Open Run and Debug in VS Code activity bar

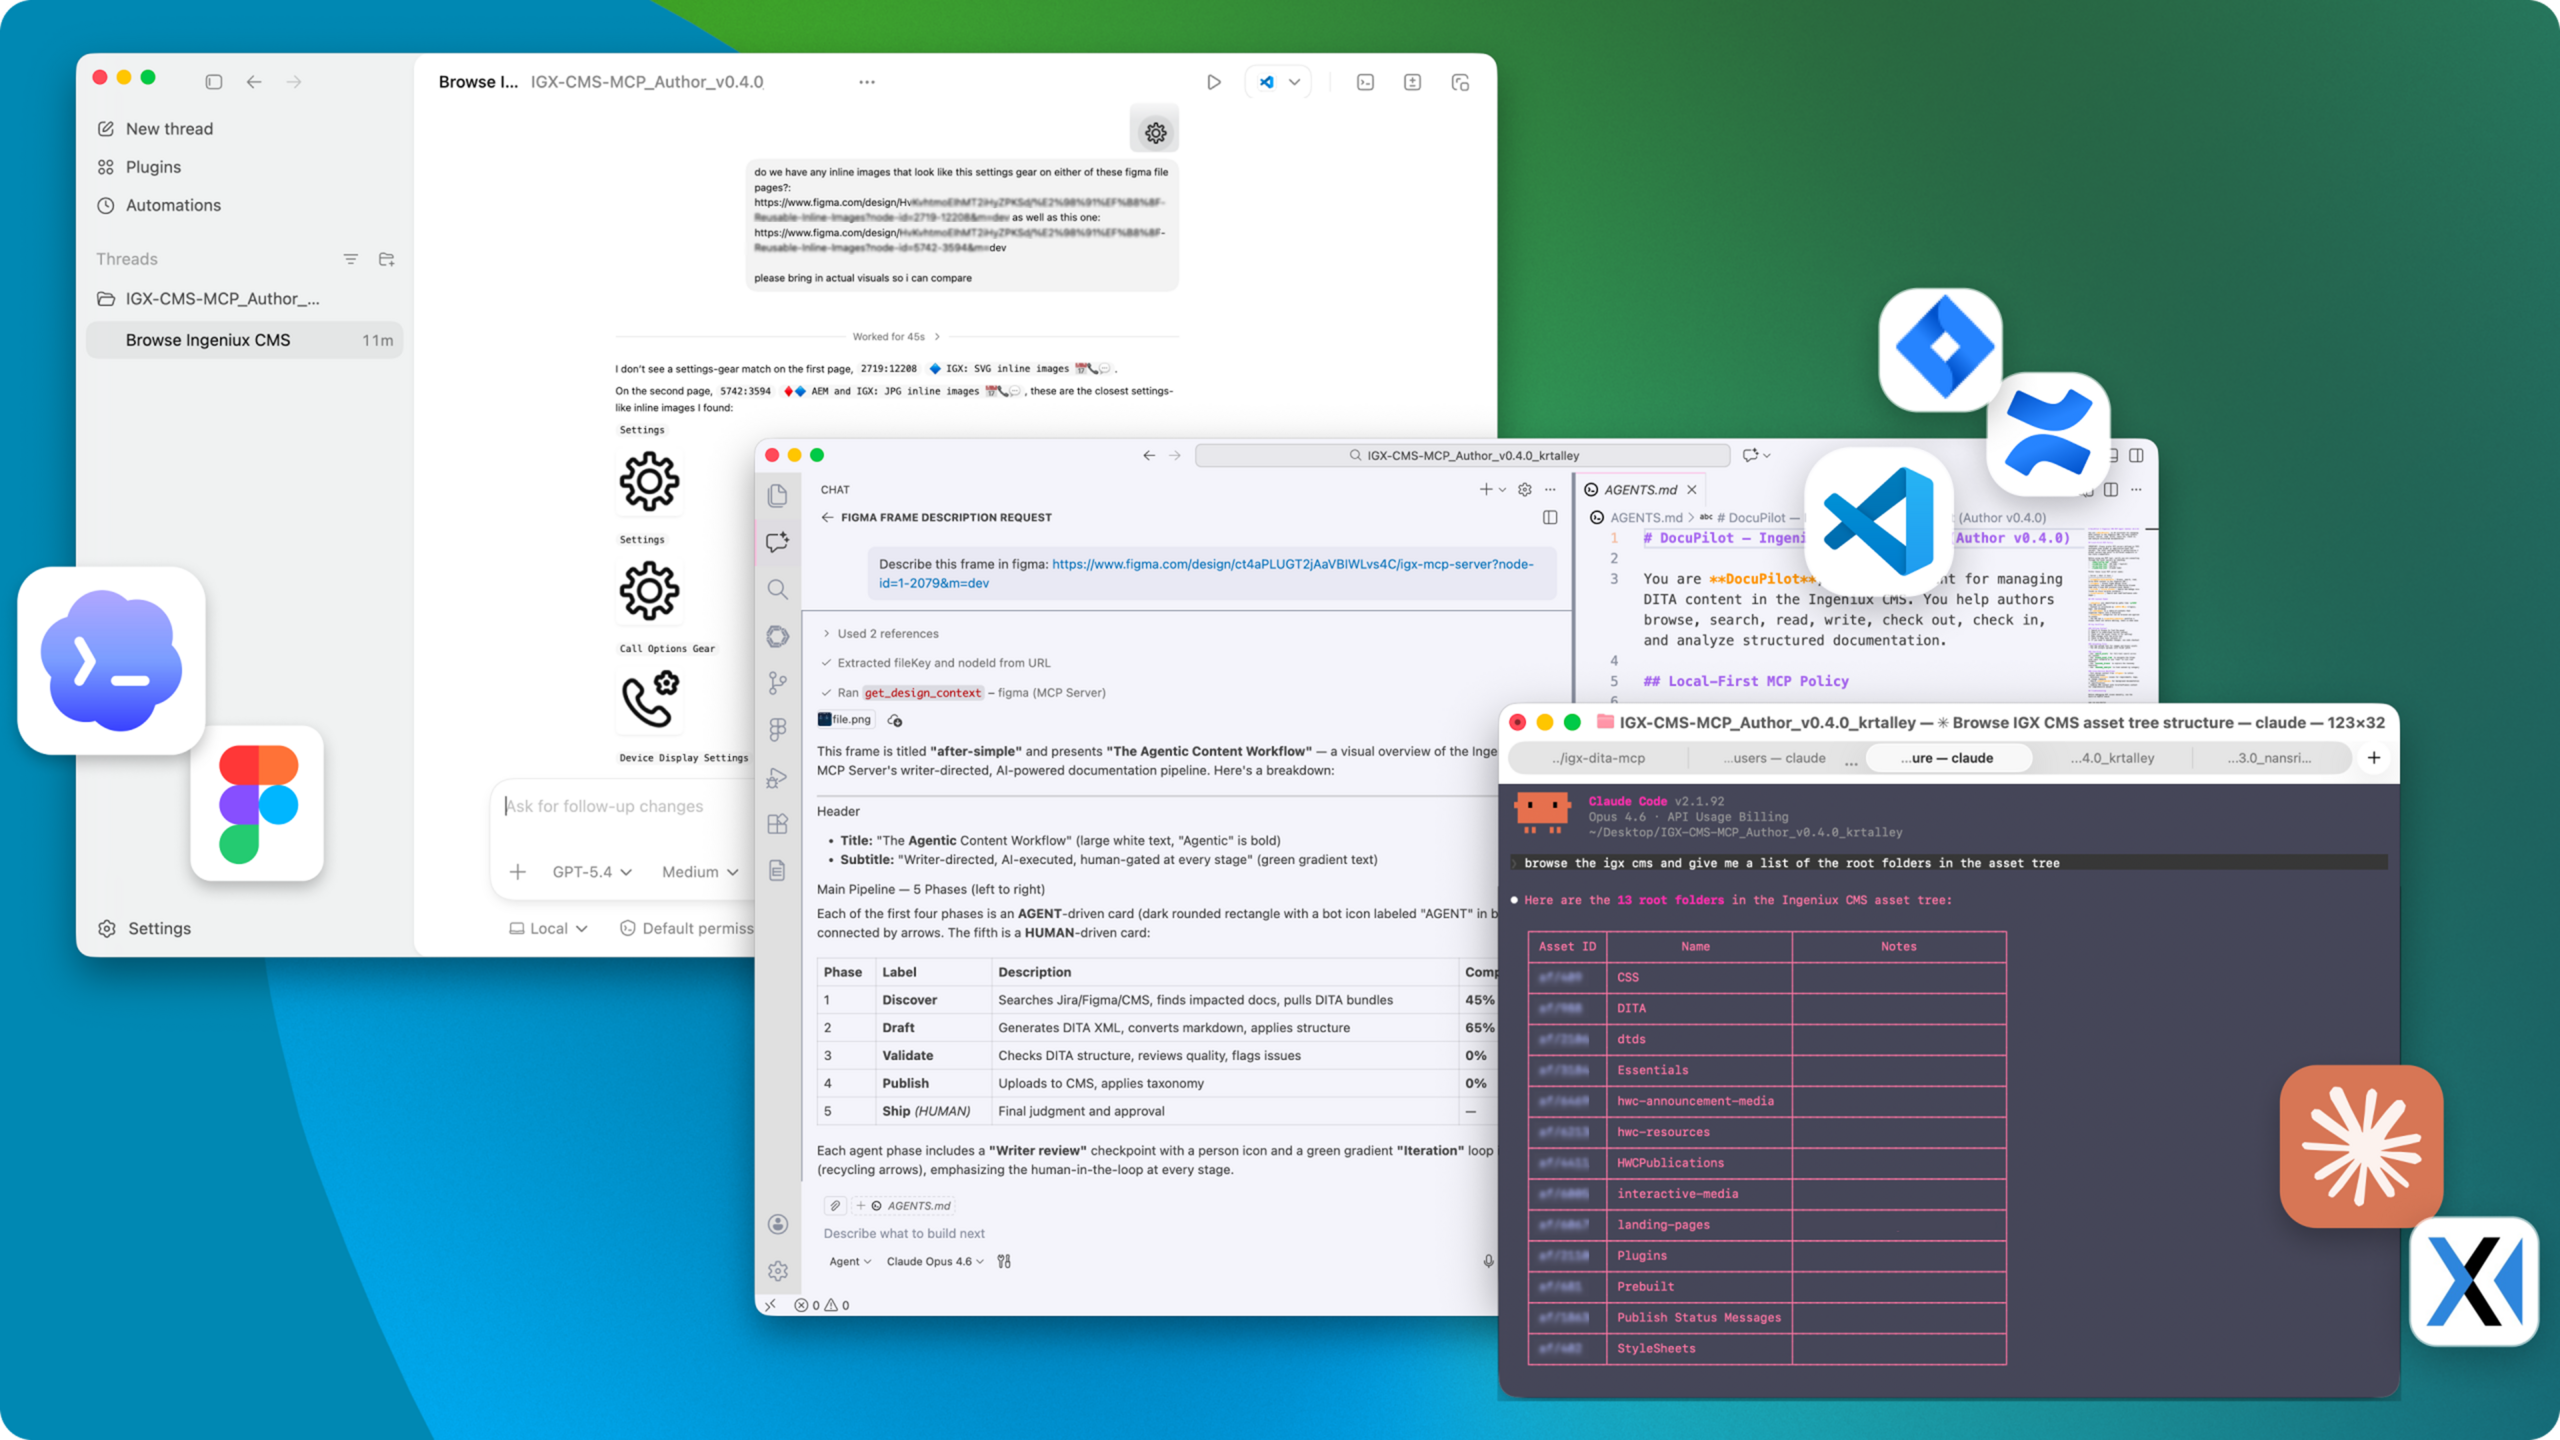tap(778, 777)
